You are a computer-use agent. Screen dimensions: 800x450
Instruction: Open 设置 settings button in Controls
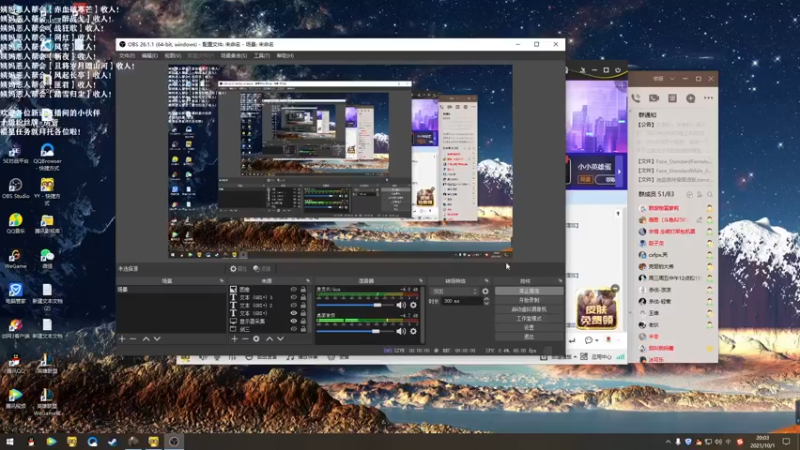529,328
